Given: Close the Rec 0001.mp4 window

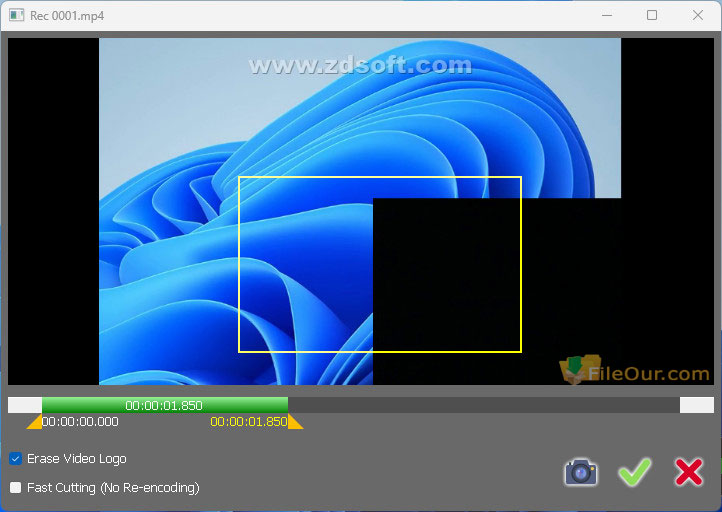Looking at the screenshot, I should (x=698, y=15).
